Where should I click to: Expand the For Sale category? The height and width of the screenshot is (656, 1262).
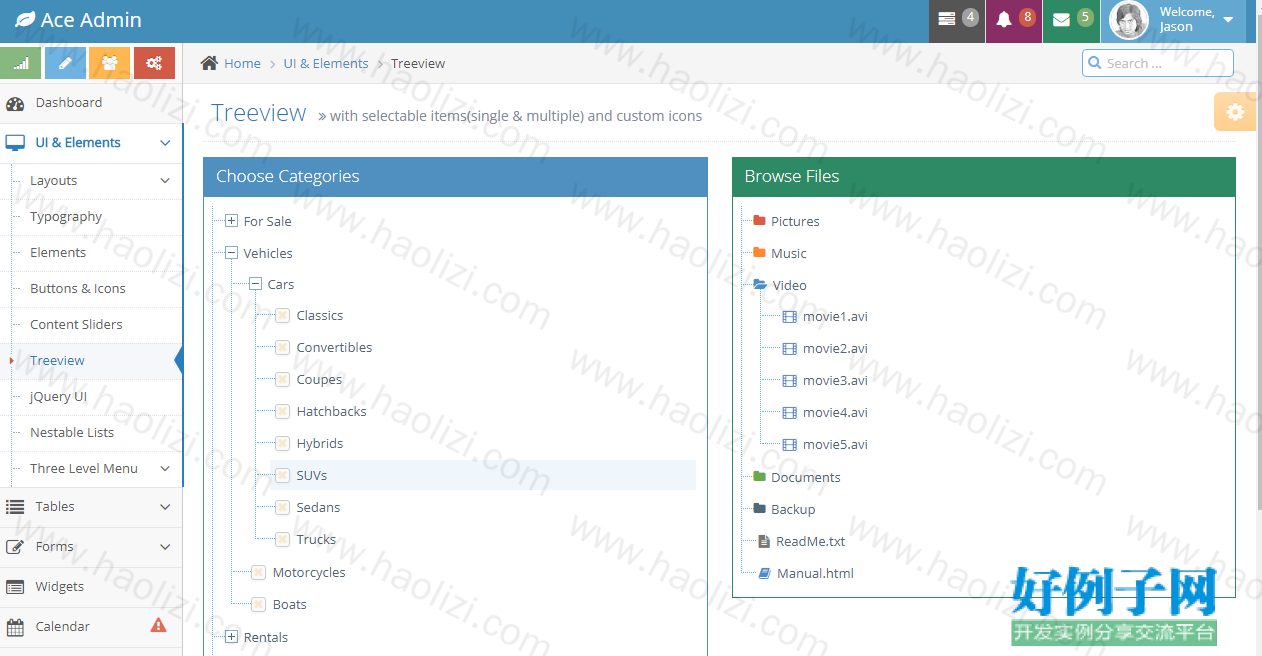click(231, 221)
